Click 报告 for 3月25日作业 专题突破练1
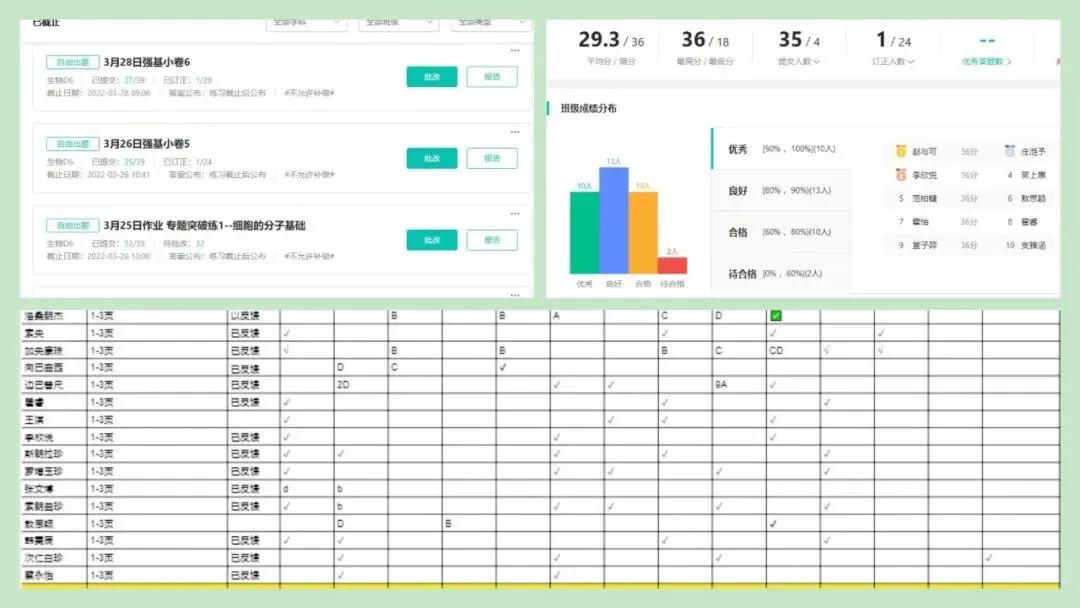Image resolution: width=1080 pixels, height=608 pixels. click(492, 240)
